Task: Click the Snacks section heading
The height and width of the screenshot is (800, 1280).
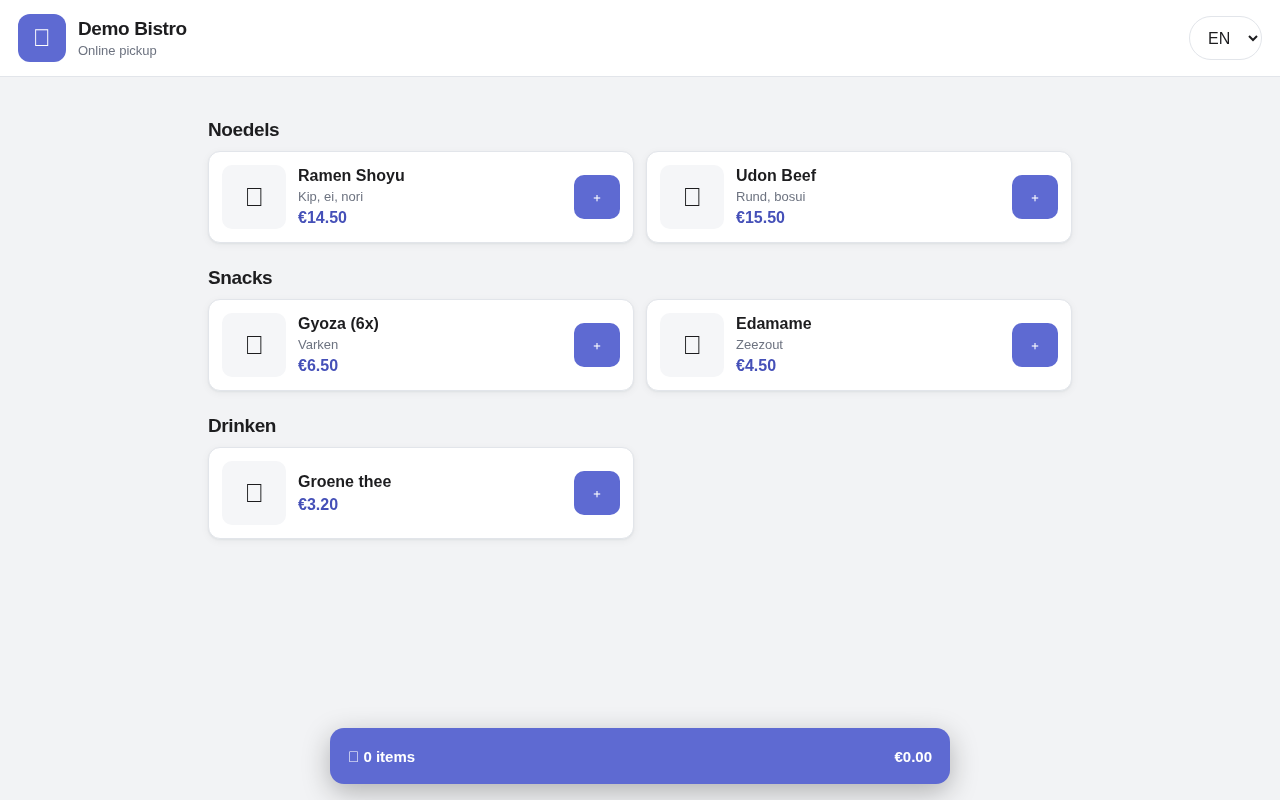Action: 240,278
